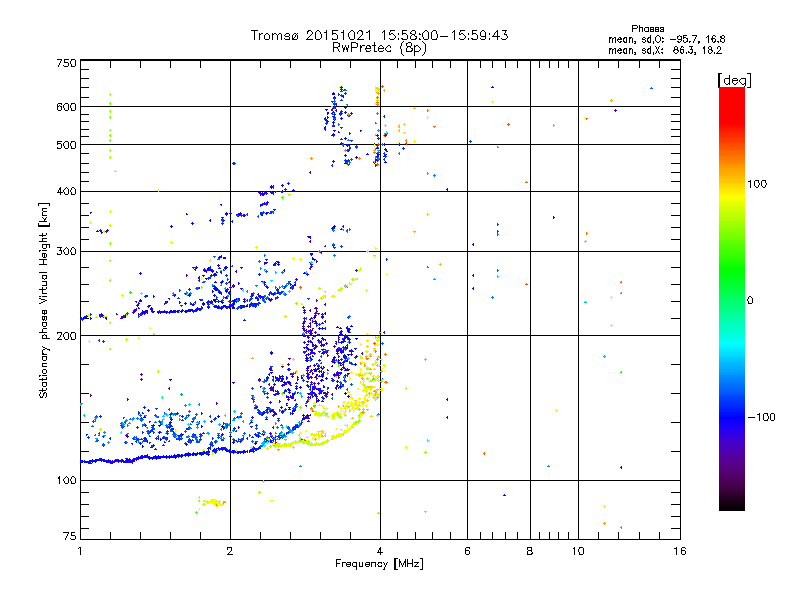Click the 'mean, sd,O: -95.7, 16.8' line
This screenshot has width=800, height=600.
[666, 39]
